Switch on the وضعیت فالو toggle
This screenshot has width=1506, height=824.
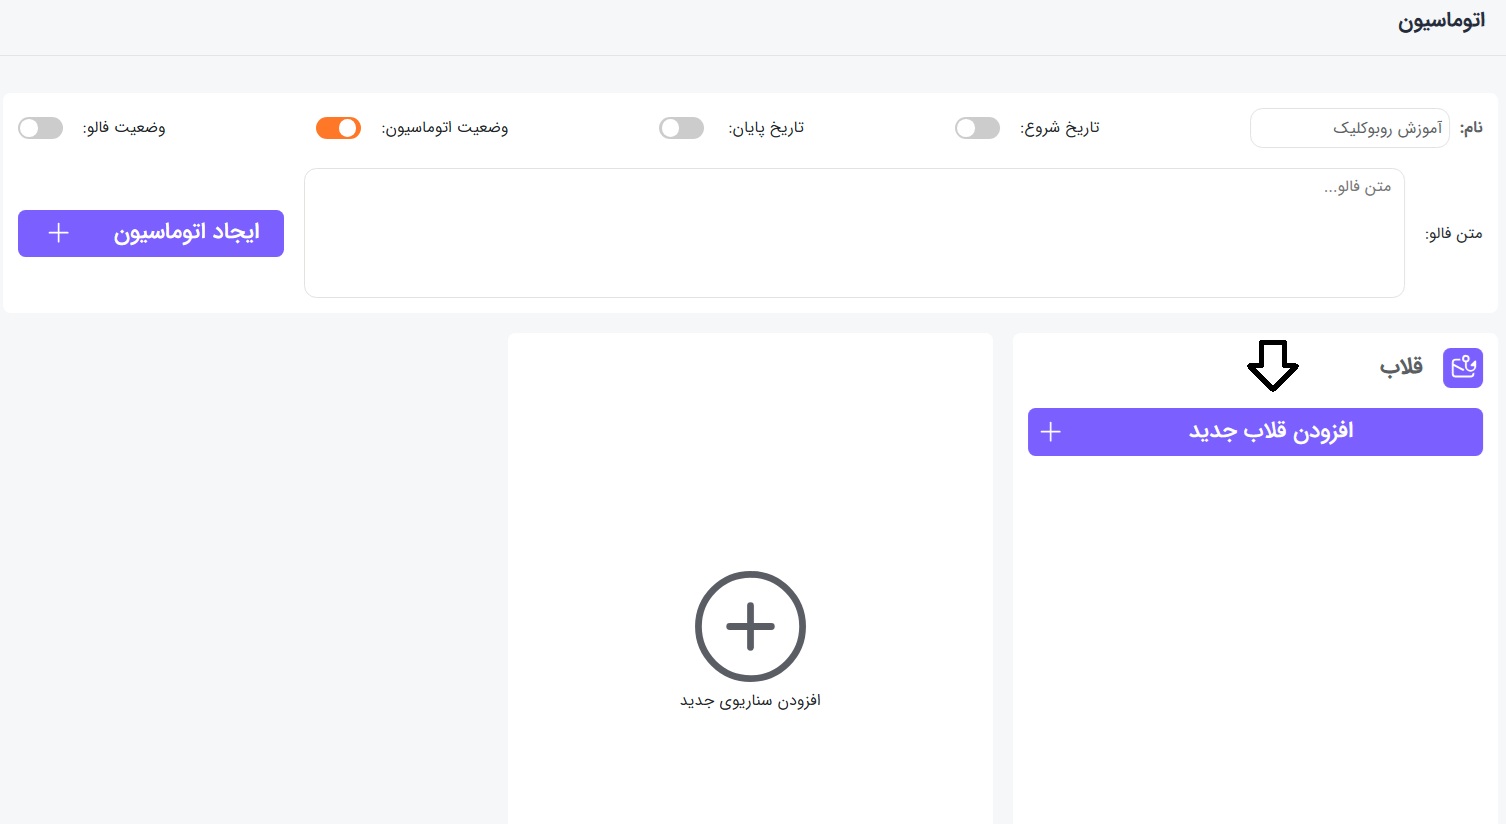41,128
